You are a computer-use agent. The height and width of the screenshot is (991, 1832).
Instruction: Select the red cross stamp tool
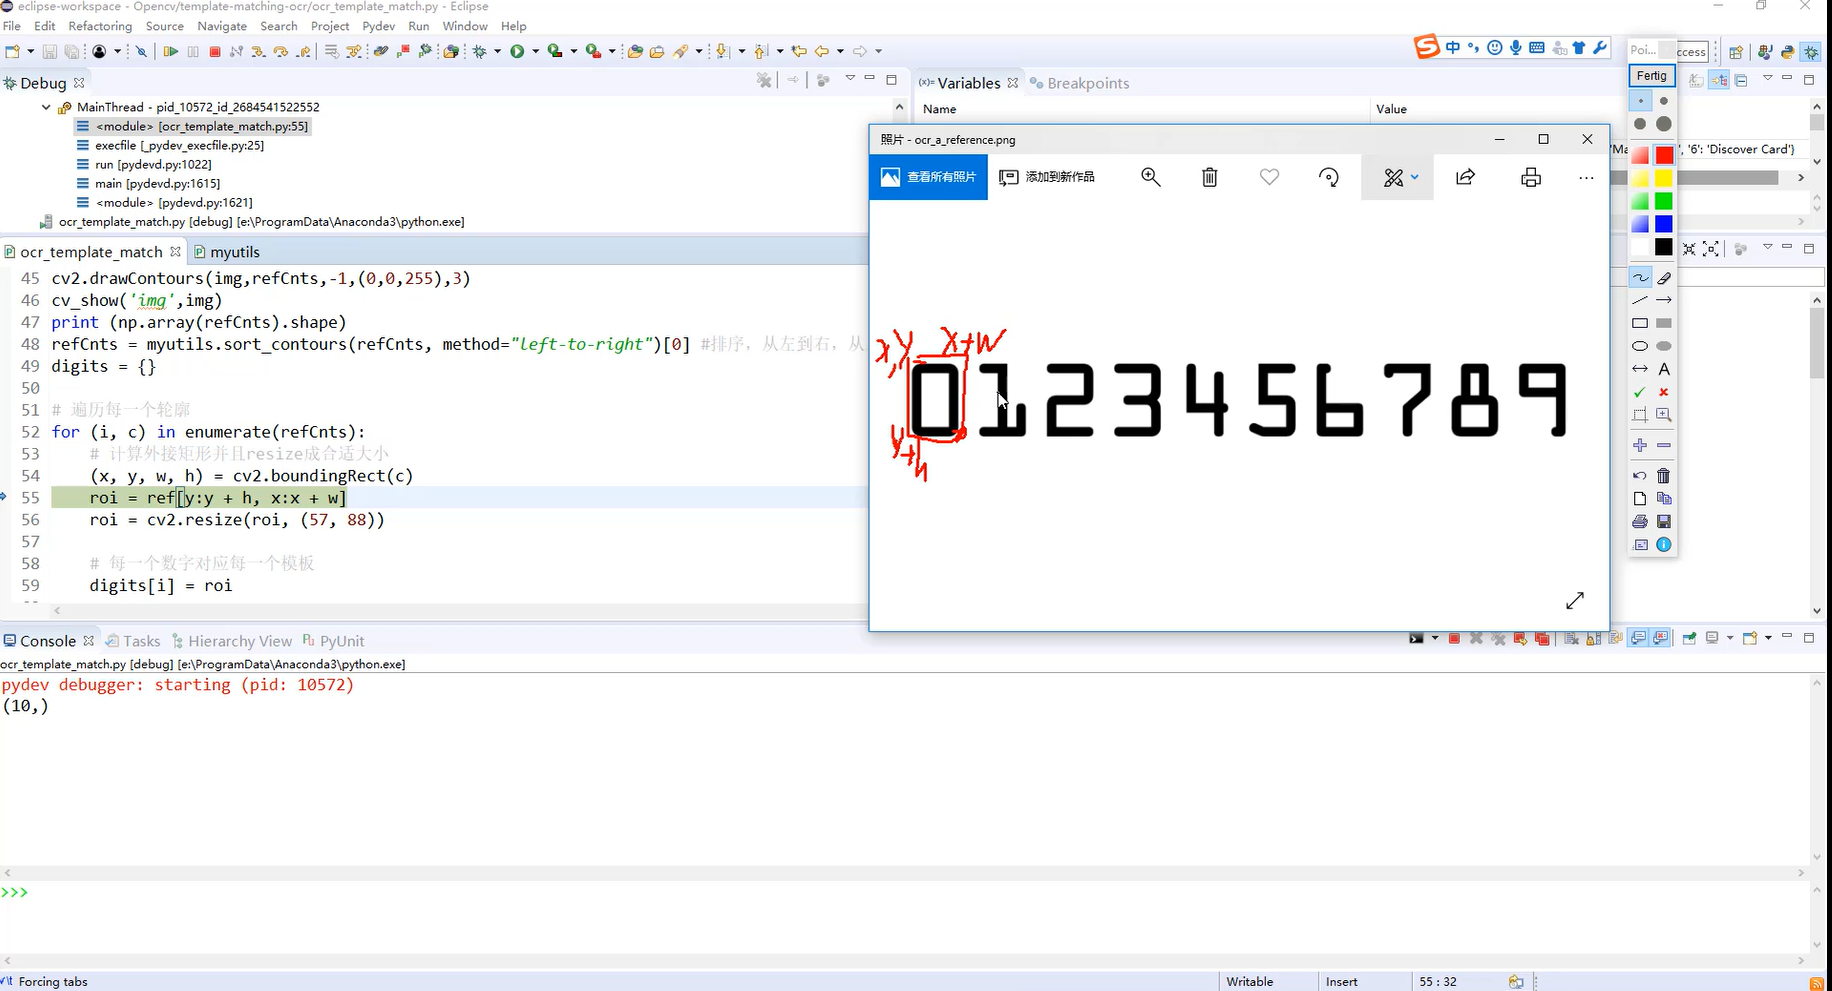[1664, 392]
